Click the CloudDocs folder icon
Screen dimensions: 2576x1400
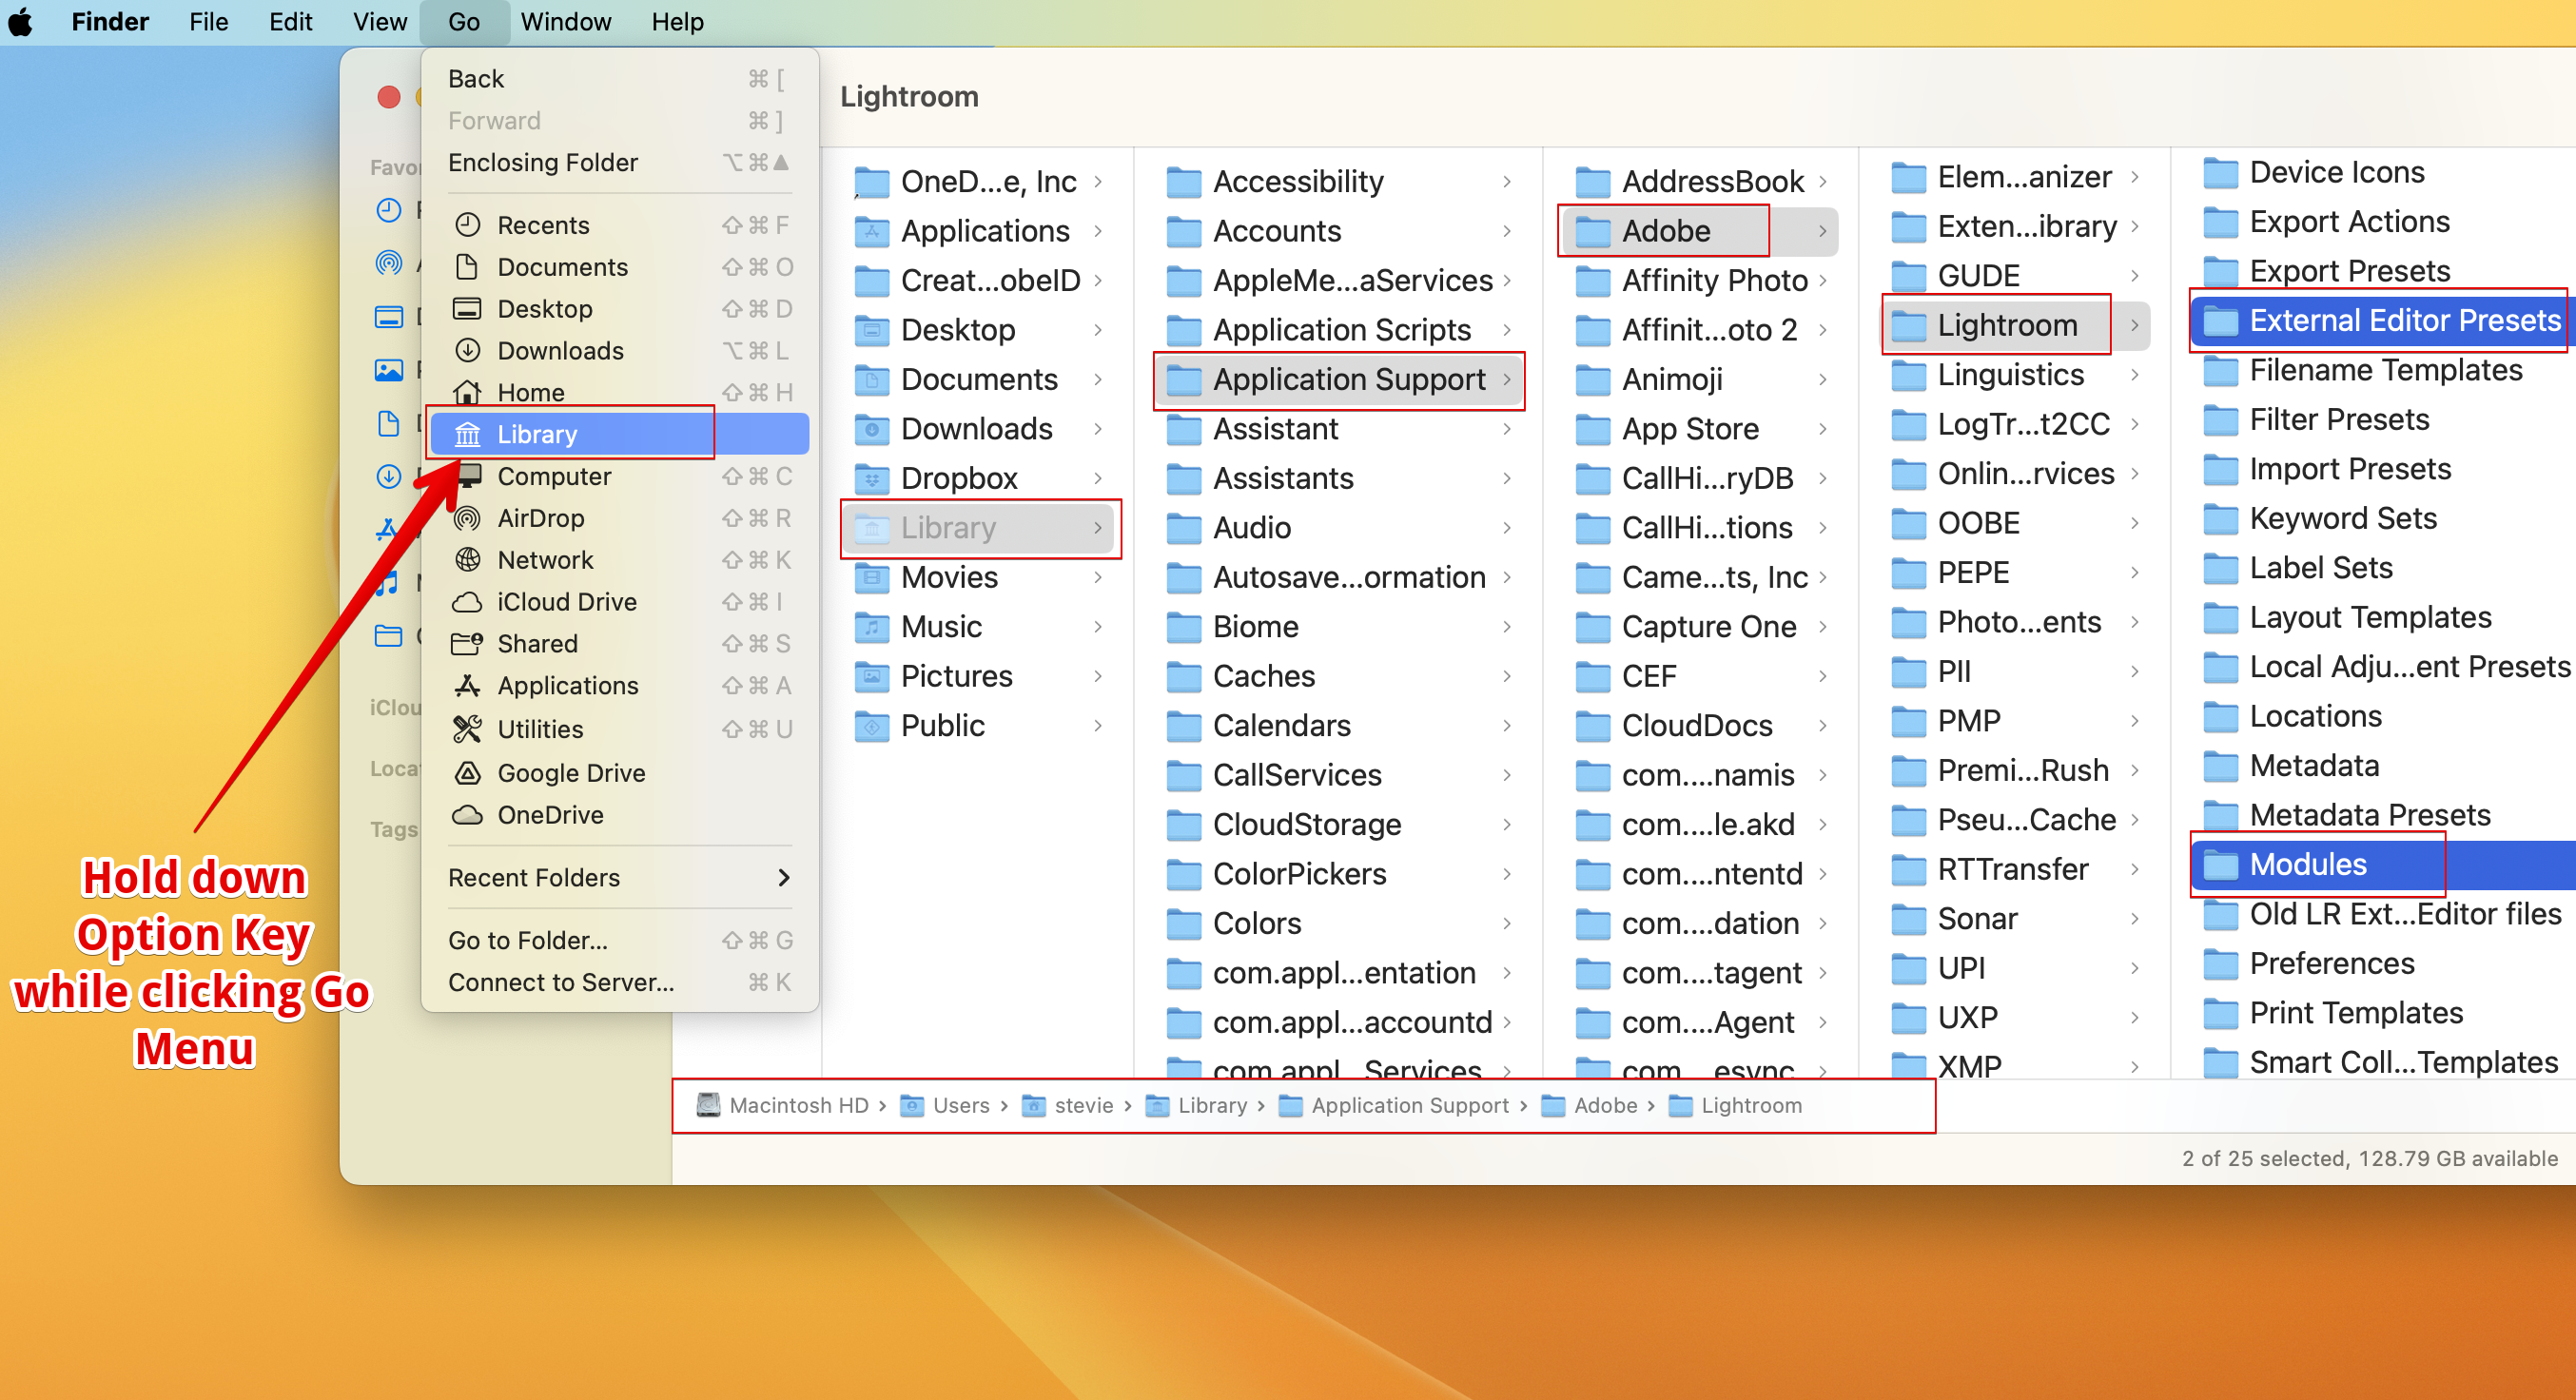click(x=1592, y=725)
